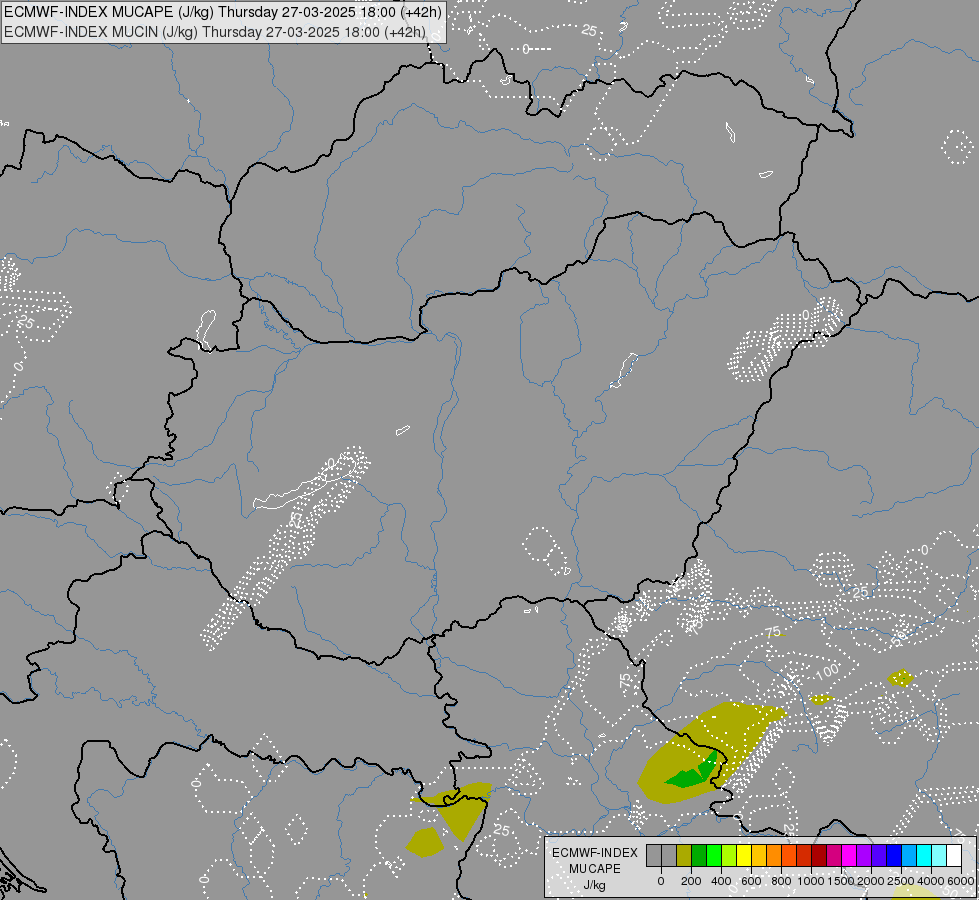Click the legend value 400
Screen dimensions: 979x900
(721, 881)
